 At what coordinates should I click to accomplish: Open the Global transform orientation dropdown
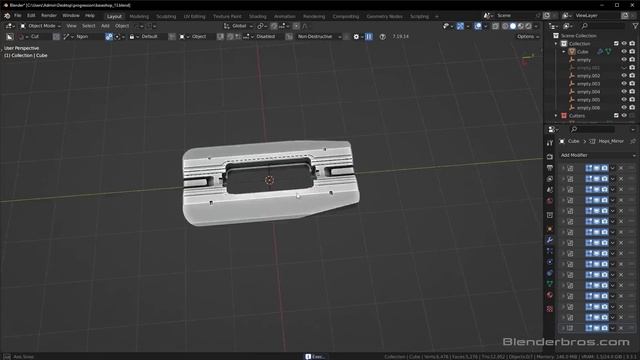[x=238, y=26]
